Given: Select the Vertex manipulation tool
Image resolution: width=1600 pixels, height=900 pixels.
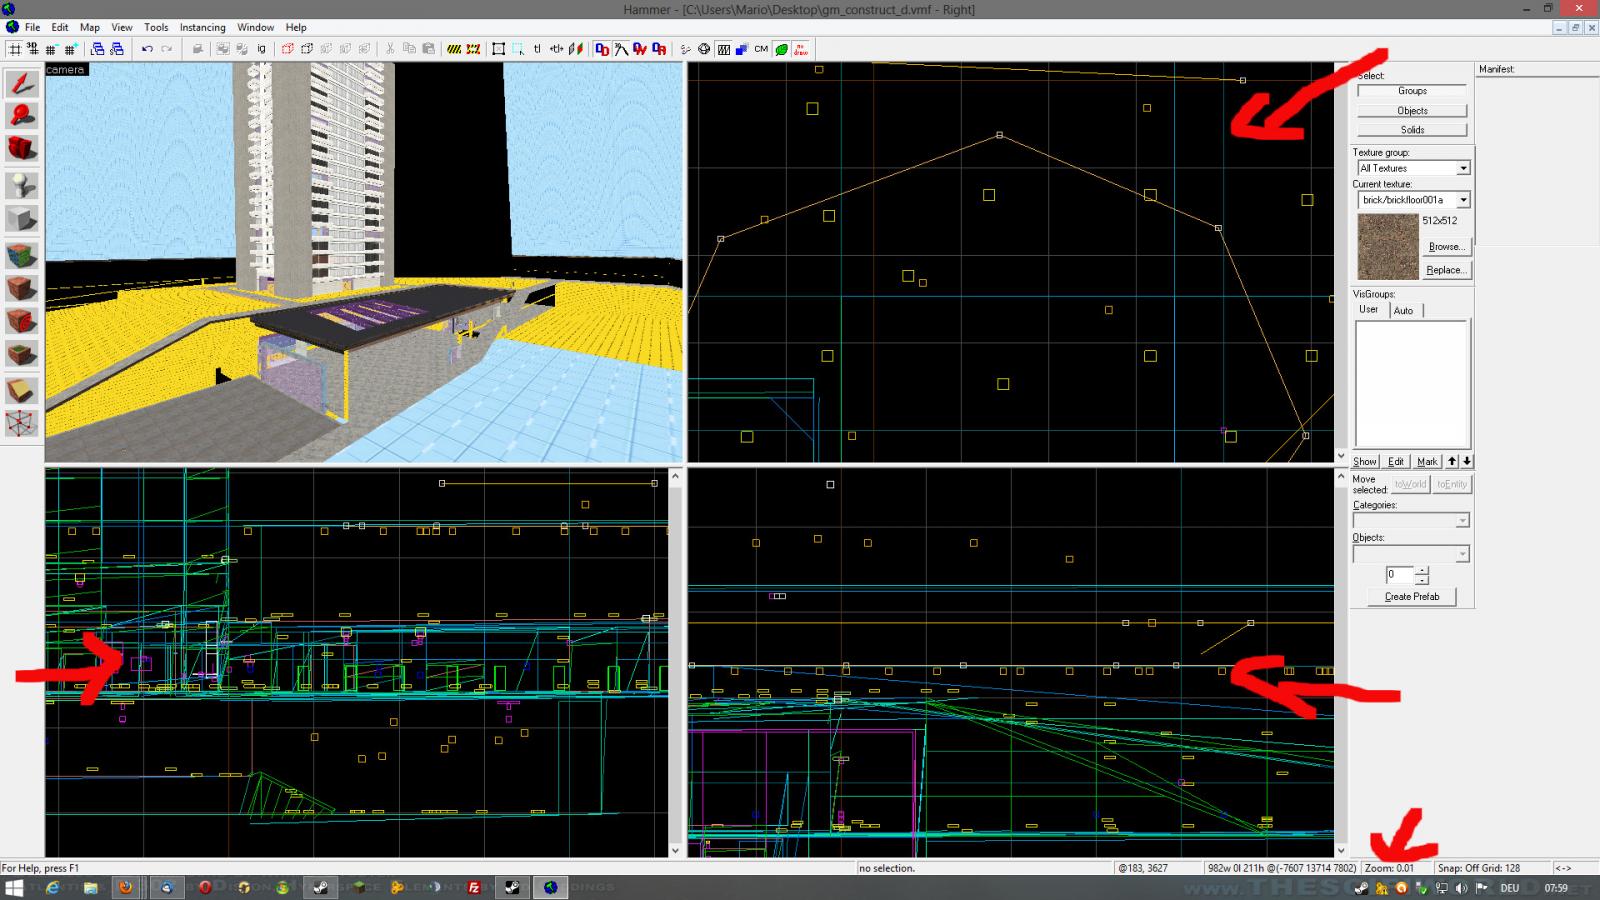Looking at the screenshot, I should tap(22, 424).
